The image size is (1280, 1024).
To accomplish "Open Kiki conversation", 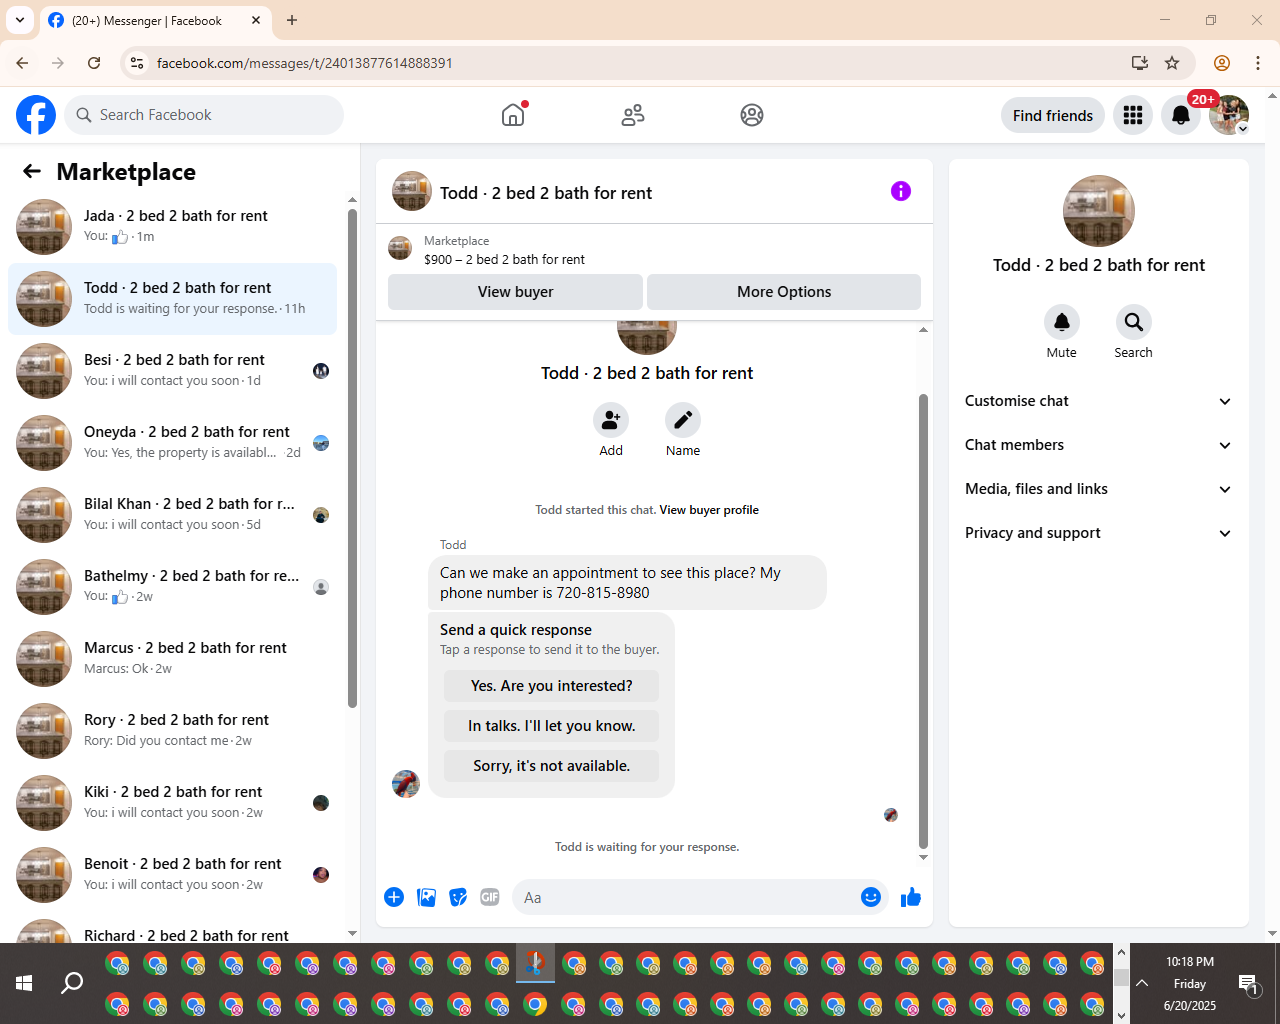I will (172, 803).
